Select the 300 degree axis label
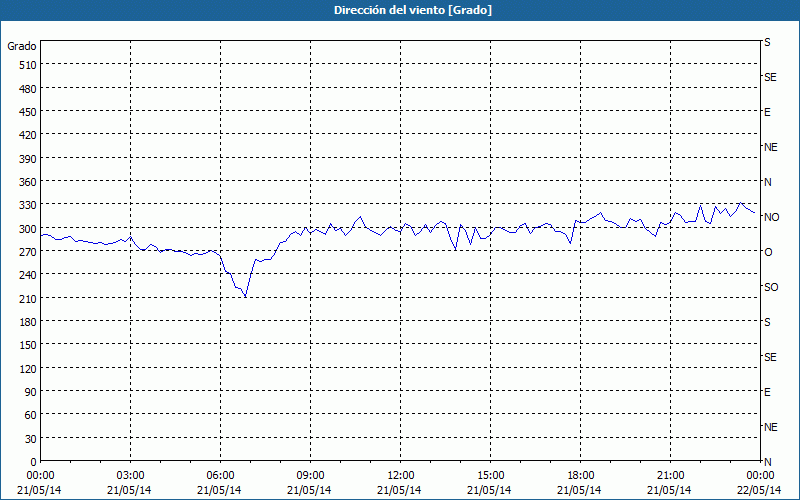 click(x=29, y=229)
